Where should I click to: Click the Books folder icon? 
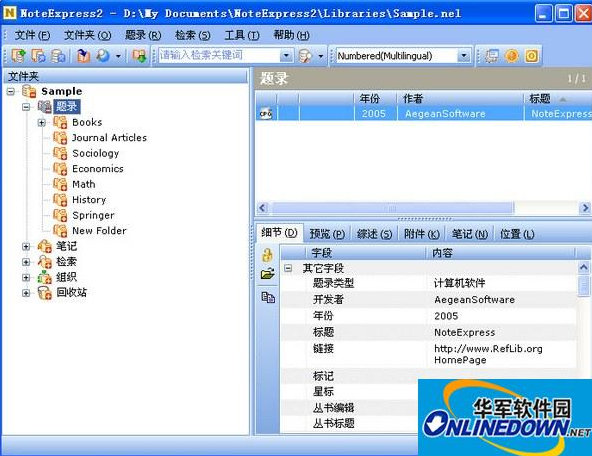(60, 122)
